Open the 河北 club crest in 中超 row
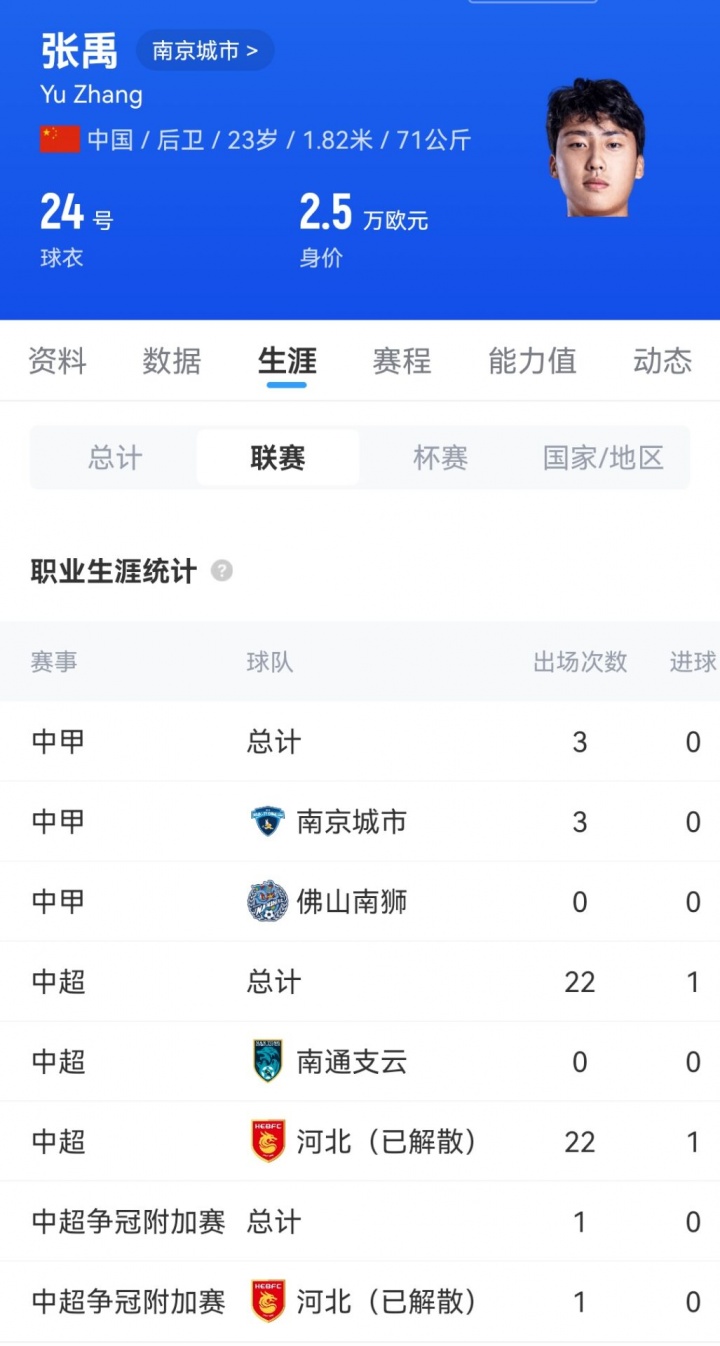 (x=267, y=1141)
